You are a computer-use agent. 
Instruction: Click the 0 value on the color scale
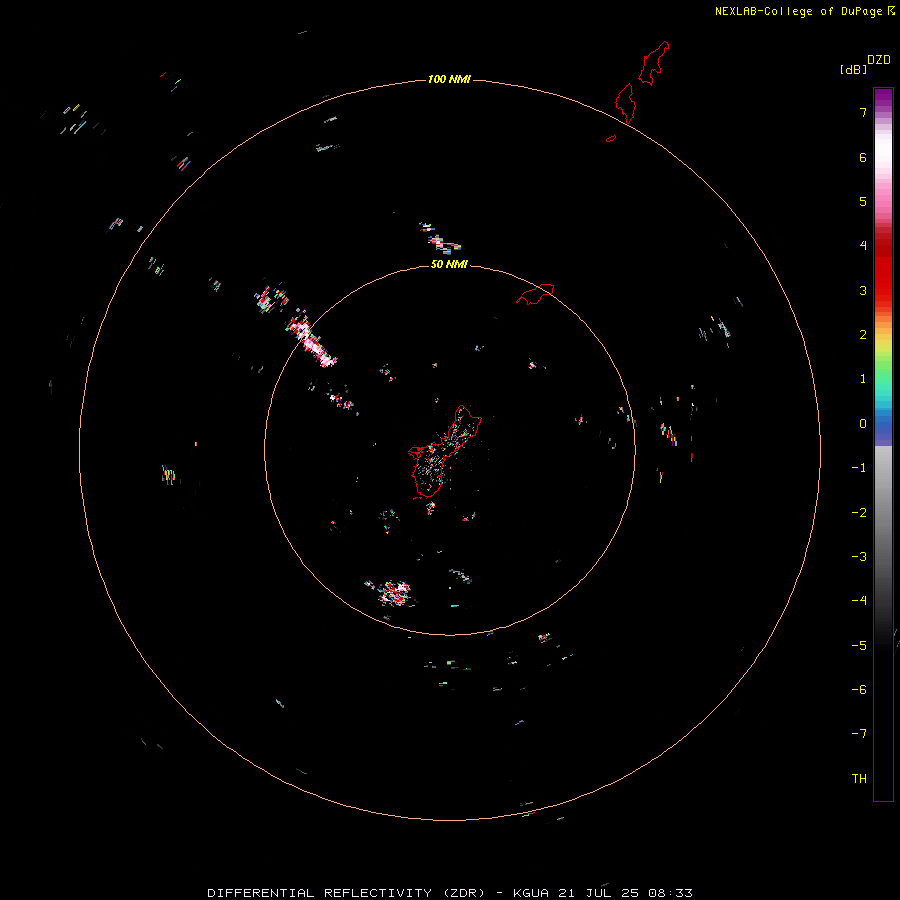(x=862, y=424)
